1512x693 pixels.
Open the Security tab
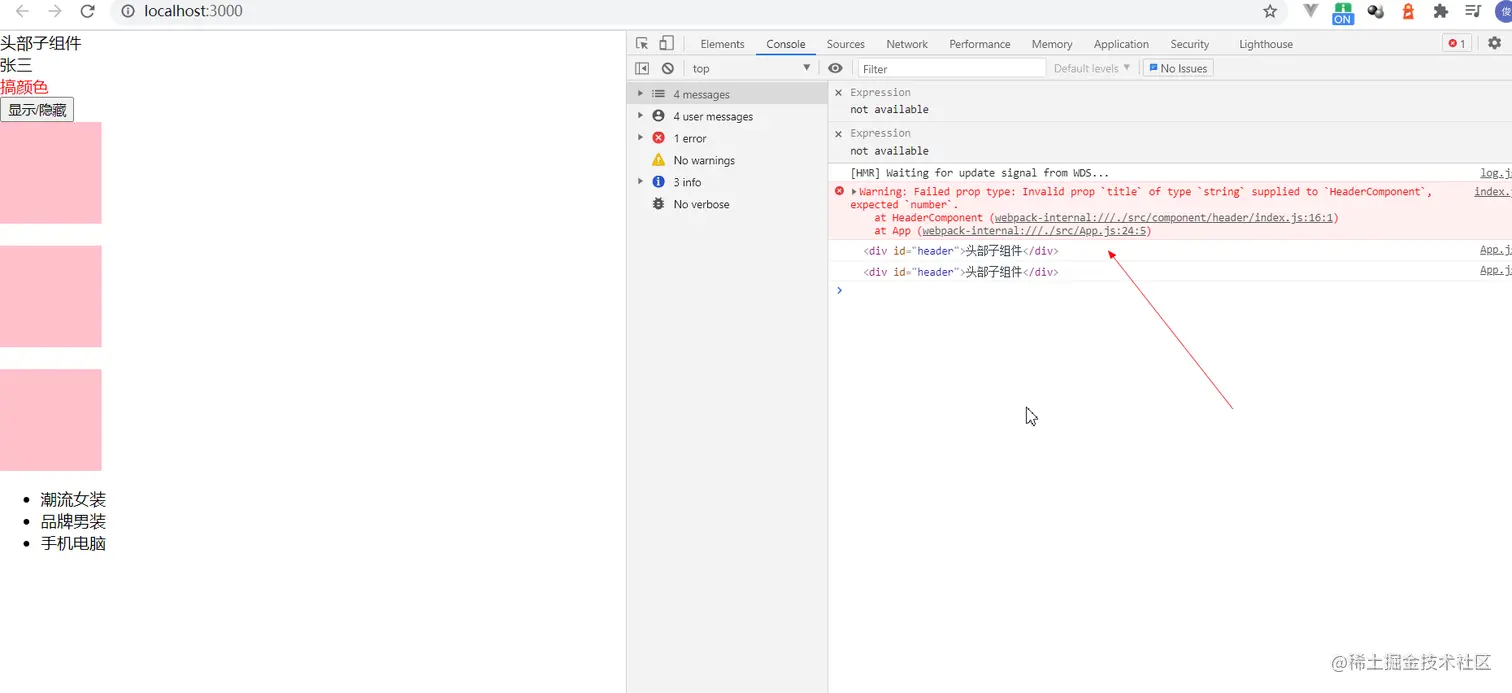[x=1189, y=44]
